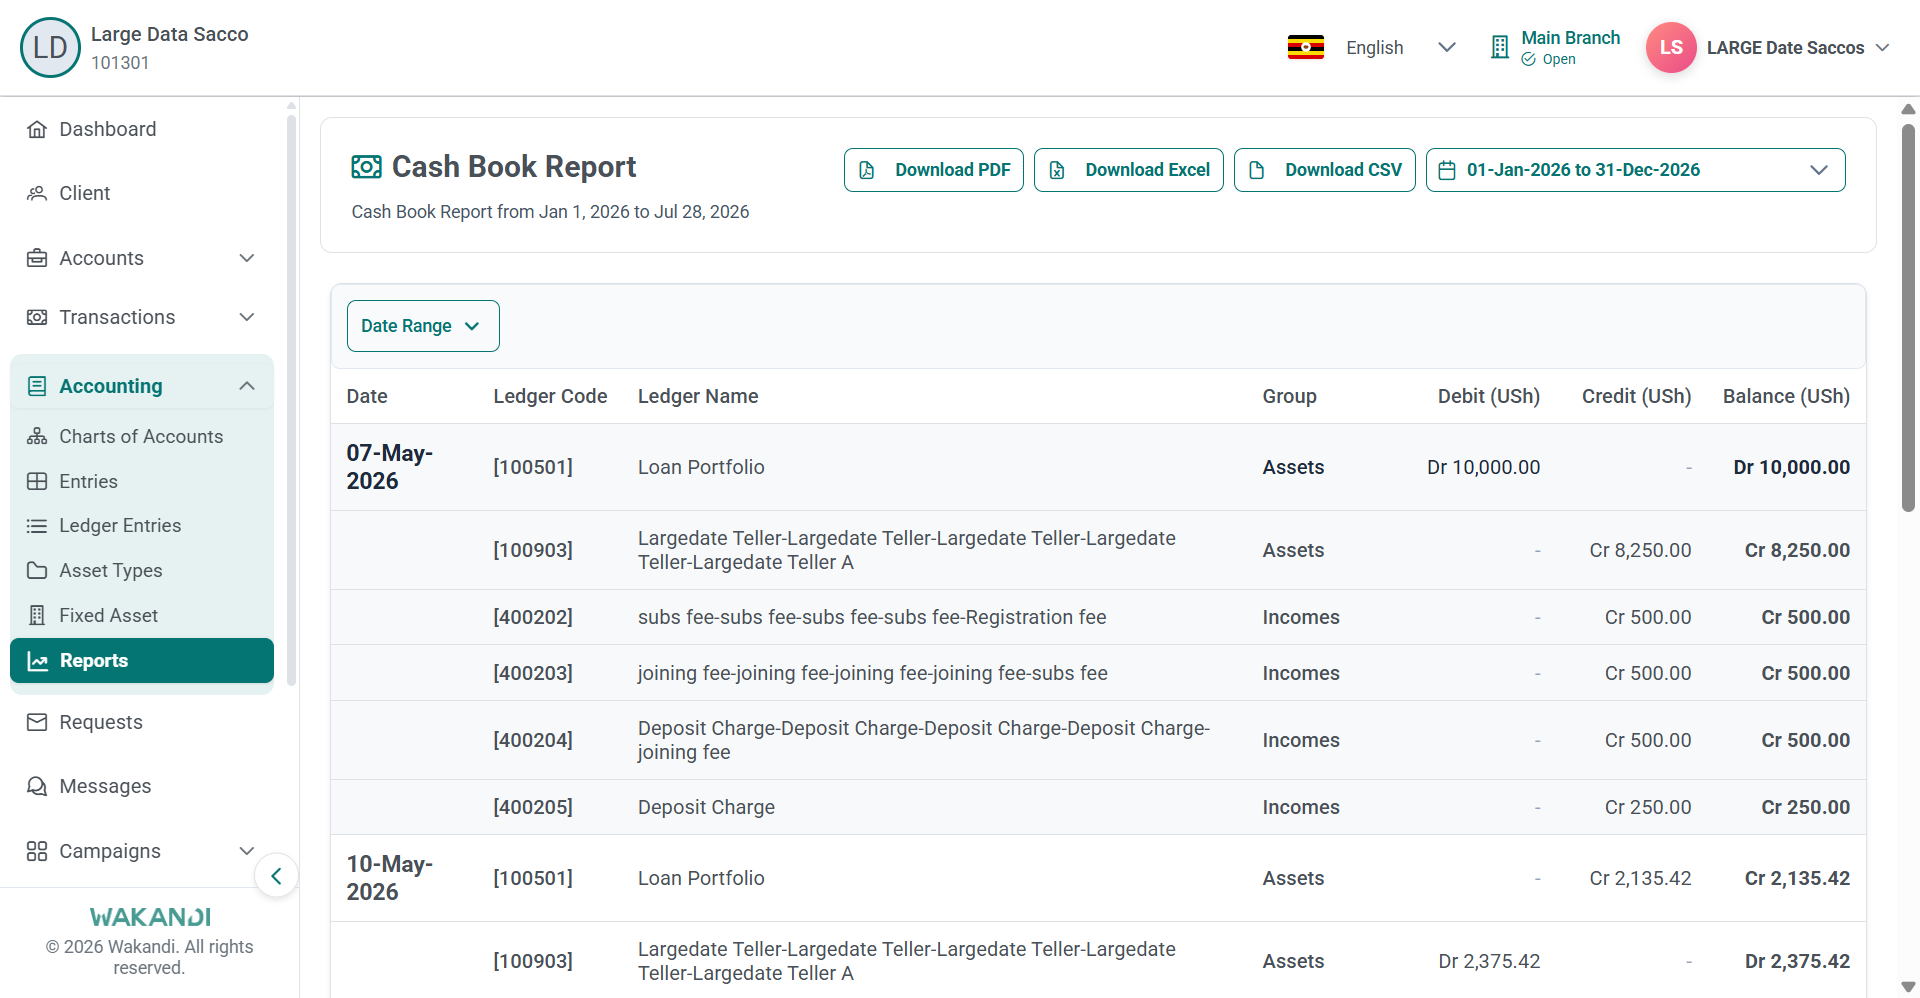Open the Date Range filter dropdown
The image size is (1920, 998).
[x=423, y=326]
